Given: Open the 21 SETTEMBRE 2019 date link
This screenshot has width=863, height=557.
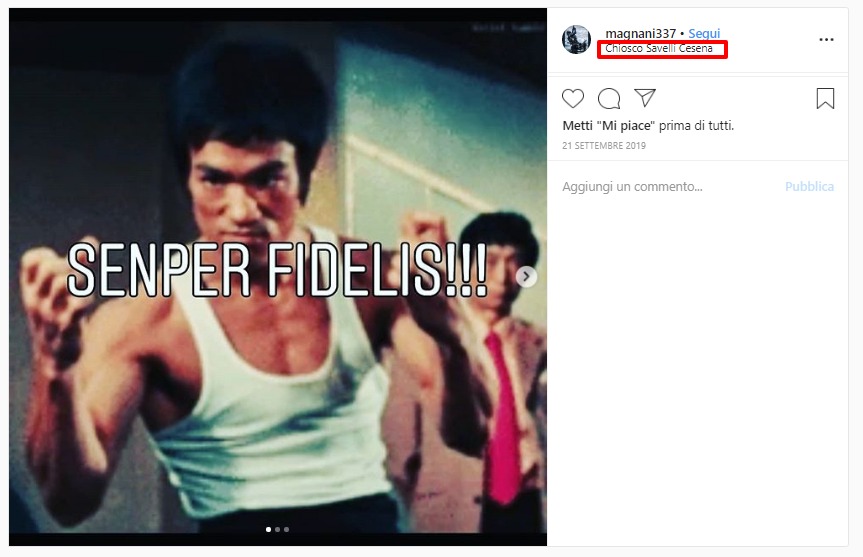Looking at the screenshot, I should [604, 146].
